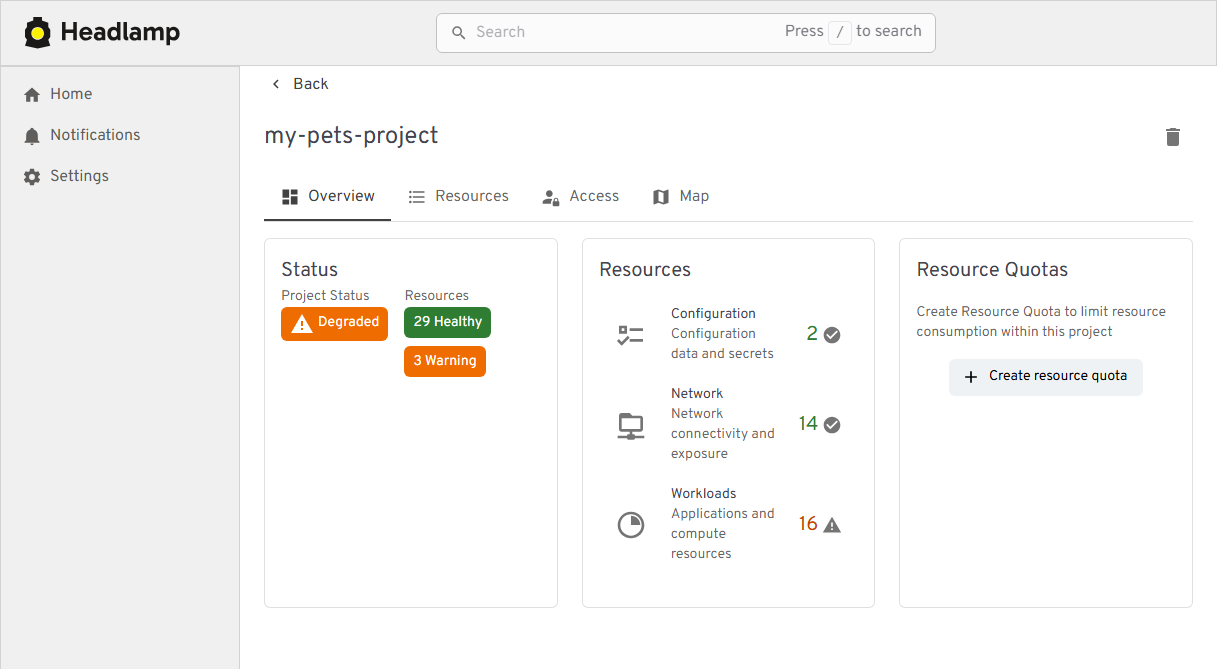
Task: Click the Degraded status warning badge
Action: click(x=334, y=323)
